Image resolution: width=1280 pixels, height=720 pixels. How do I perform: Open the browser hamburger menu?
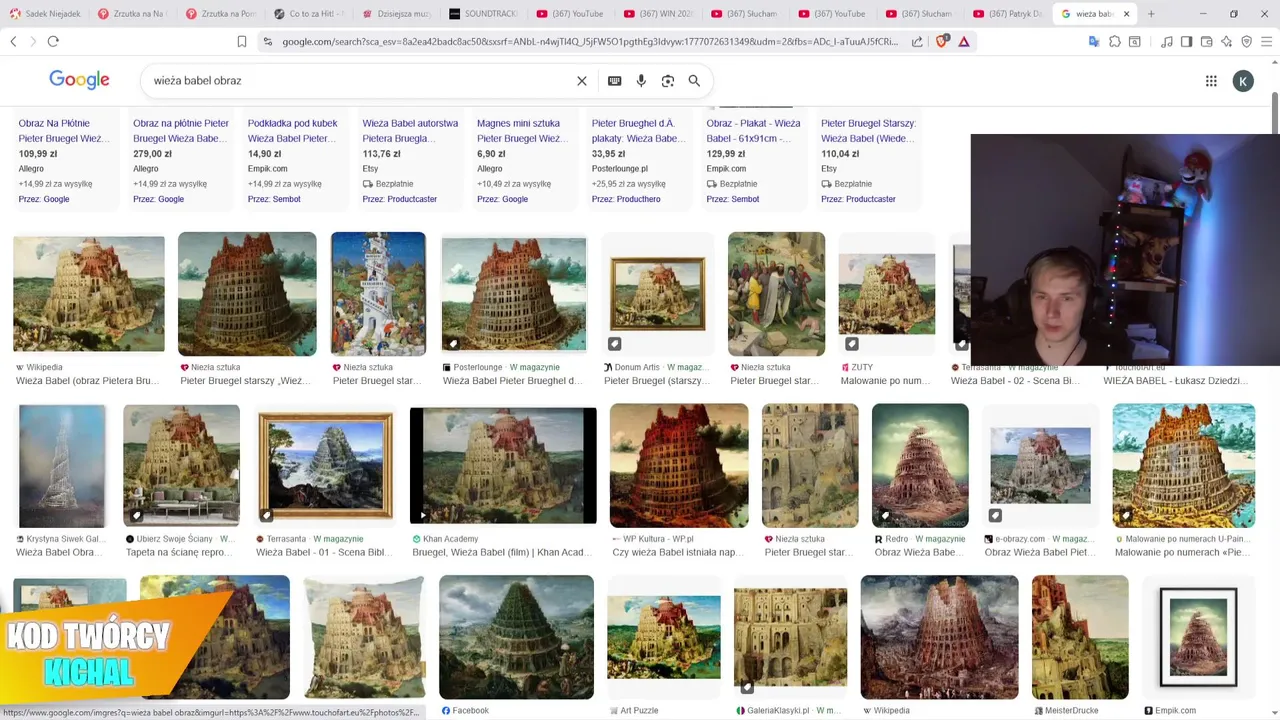[1266, 41]
